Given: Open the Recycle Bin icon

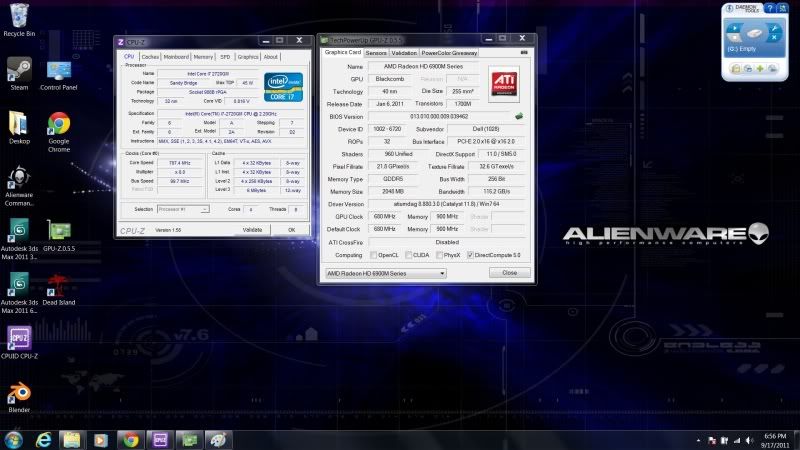Looking at the screenshot, I should [19, 15].
